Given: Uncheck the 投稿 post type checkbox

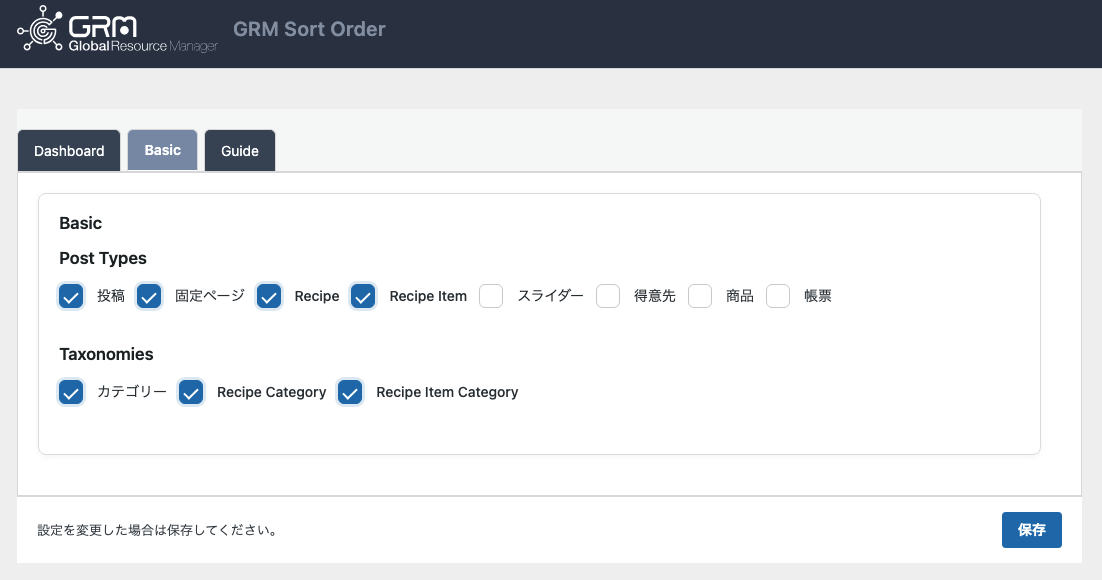Looking at the screenshot, I should coord(71,296).
